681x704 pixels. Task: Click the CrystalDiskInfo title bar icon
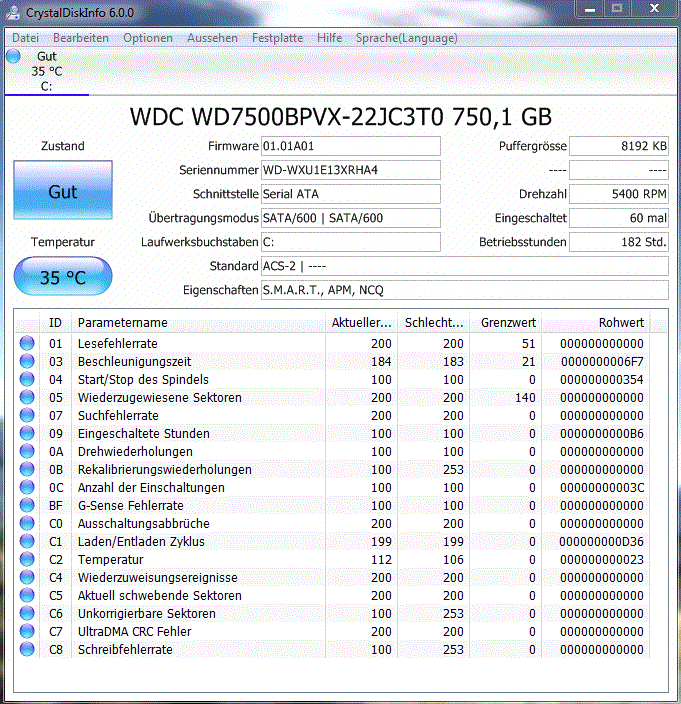coord(13,13)
